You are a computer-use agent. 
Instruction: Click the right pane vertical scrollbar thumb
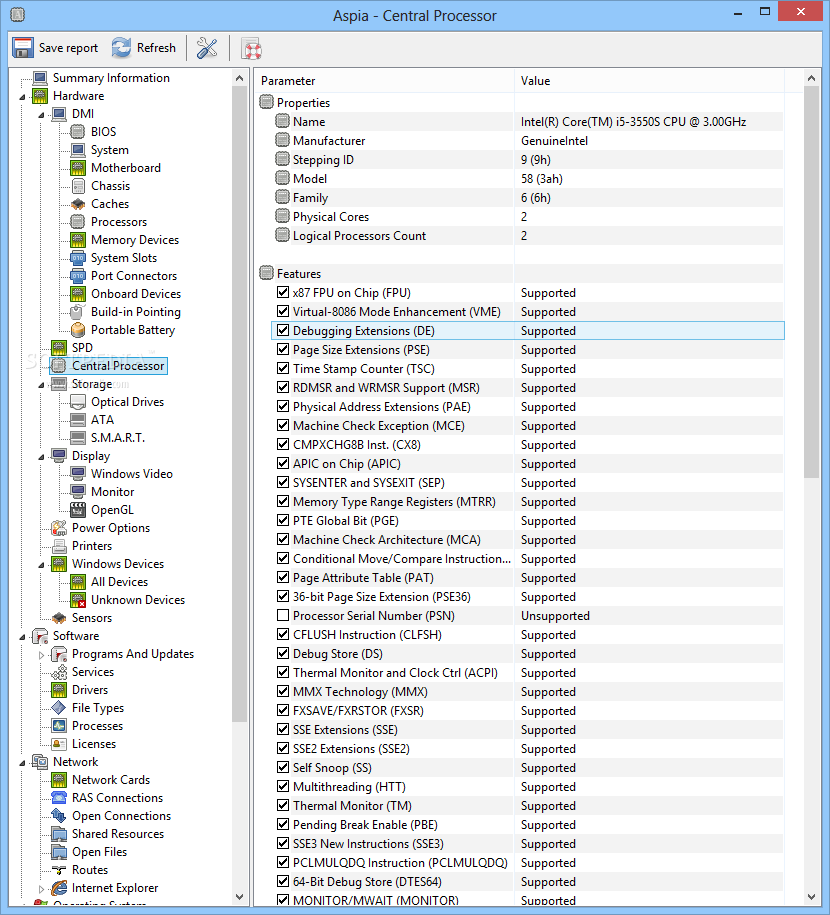[x=811, y=282]
